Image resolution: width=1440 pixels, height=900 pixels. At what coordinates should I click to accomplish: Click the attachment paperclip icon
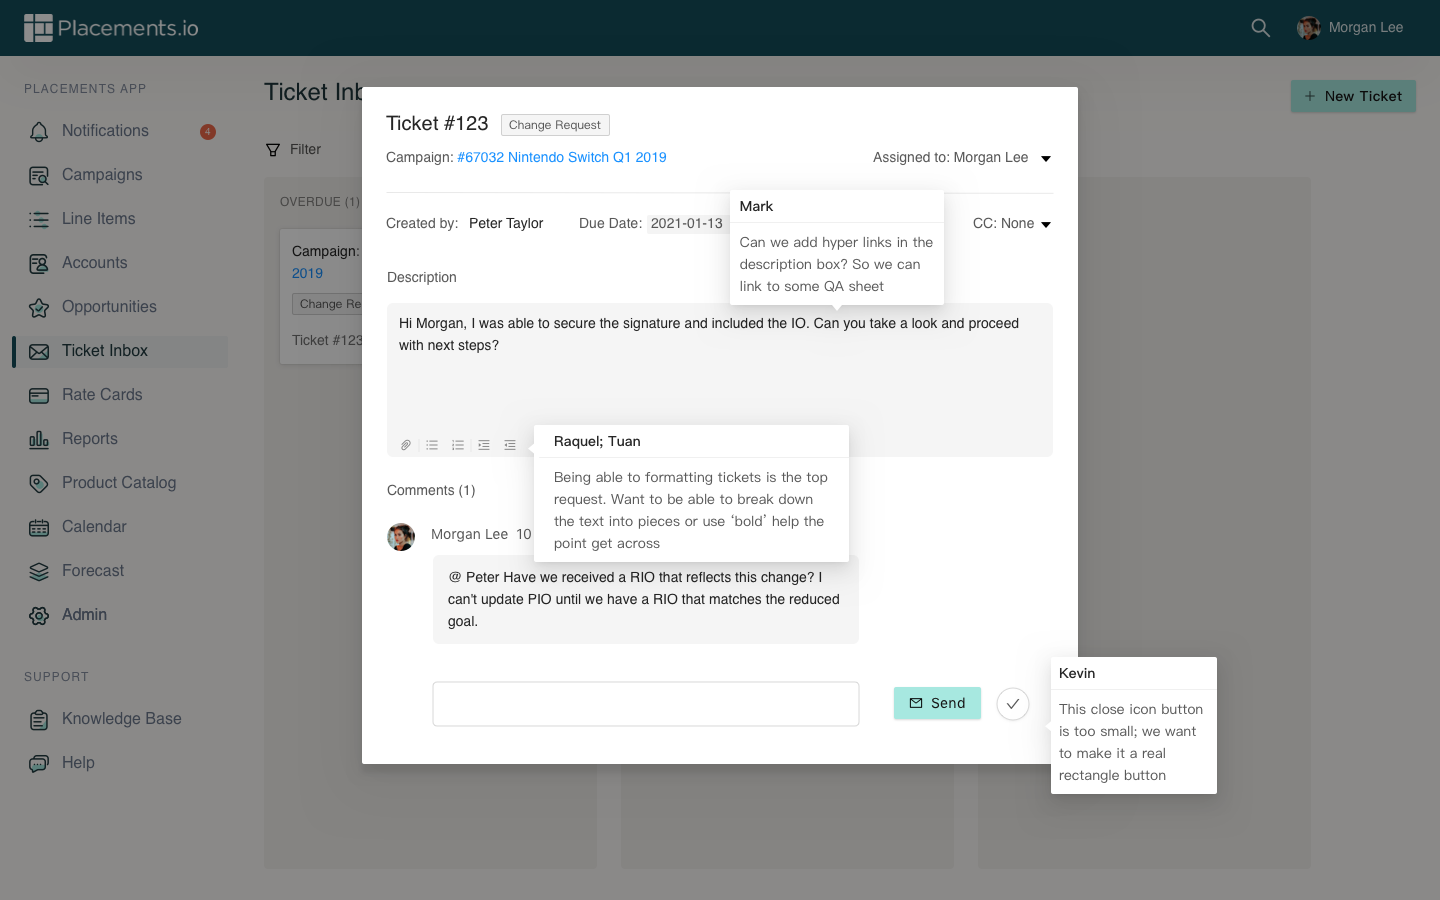pos(406,445)
